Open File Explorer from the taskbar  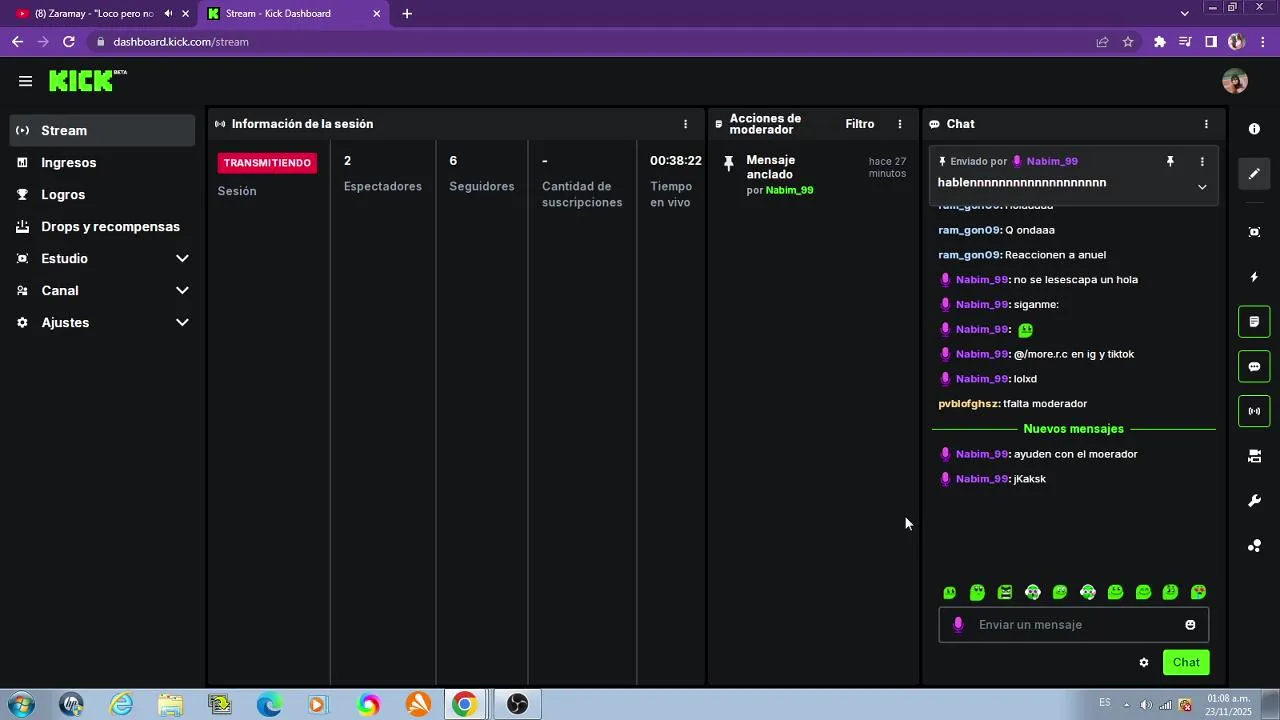170,704
